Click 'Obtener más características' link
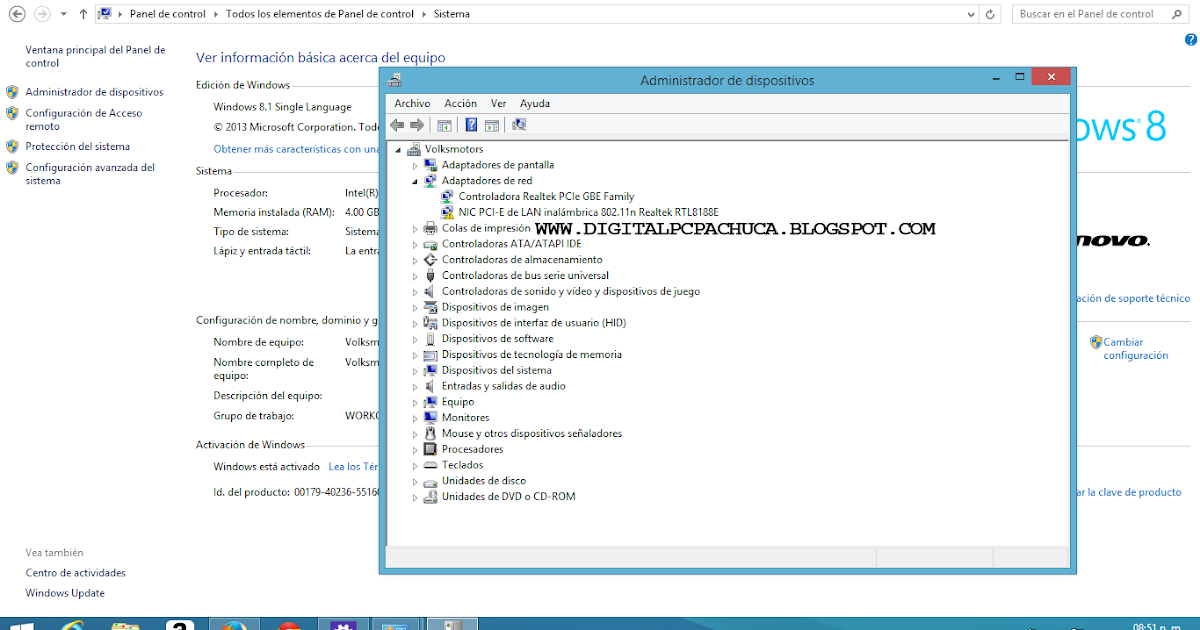 point(296,148)
